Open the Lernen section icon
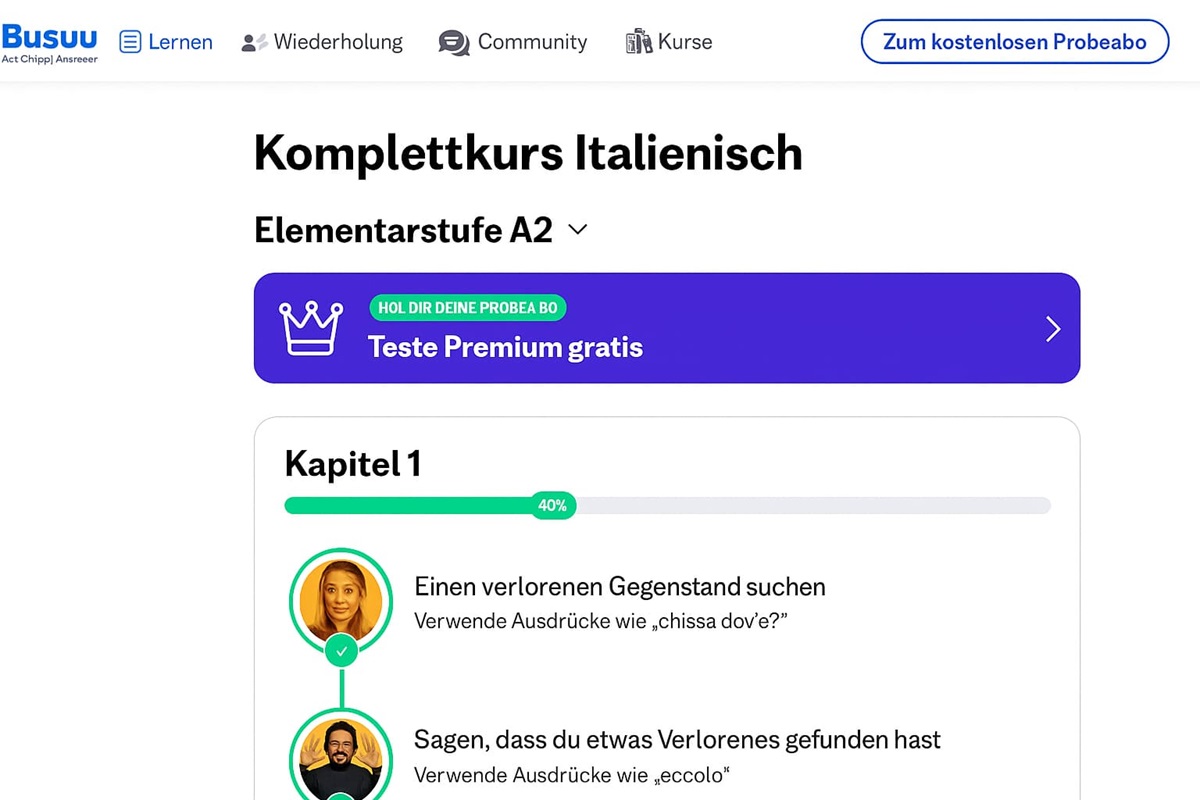1200x800 pixels. [x=130, y=41]
